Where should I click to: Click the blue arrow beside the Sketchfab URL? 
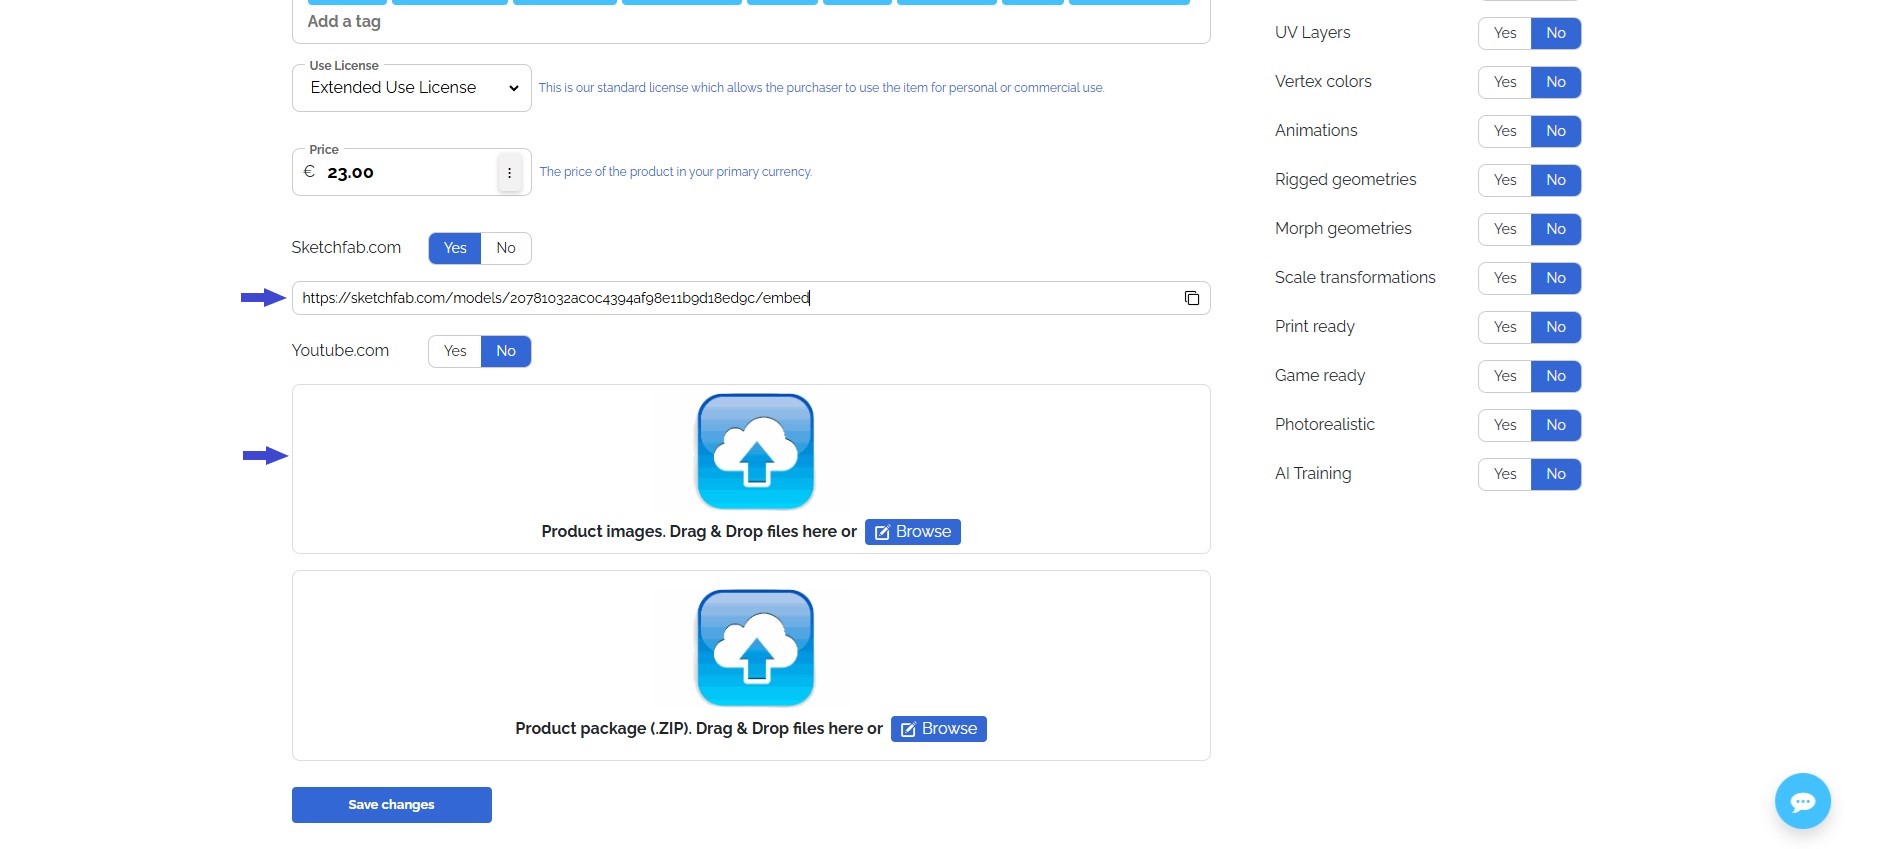point(263,298)
